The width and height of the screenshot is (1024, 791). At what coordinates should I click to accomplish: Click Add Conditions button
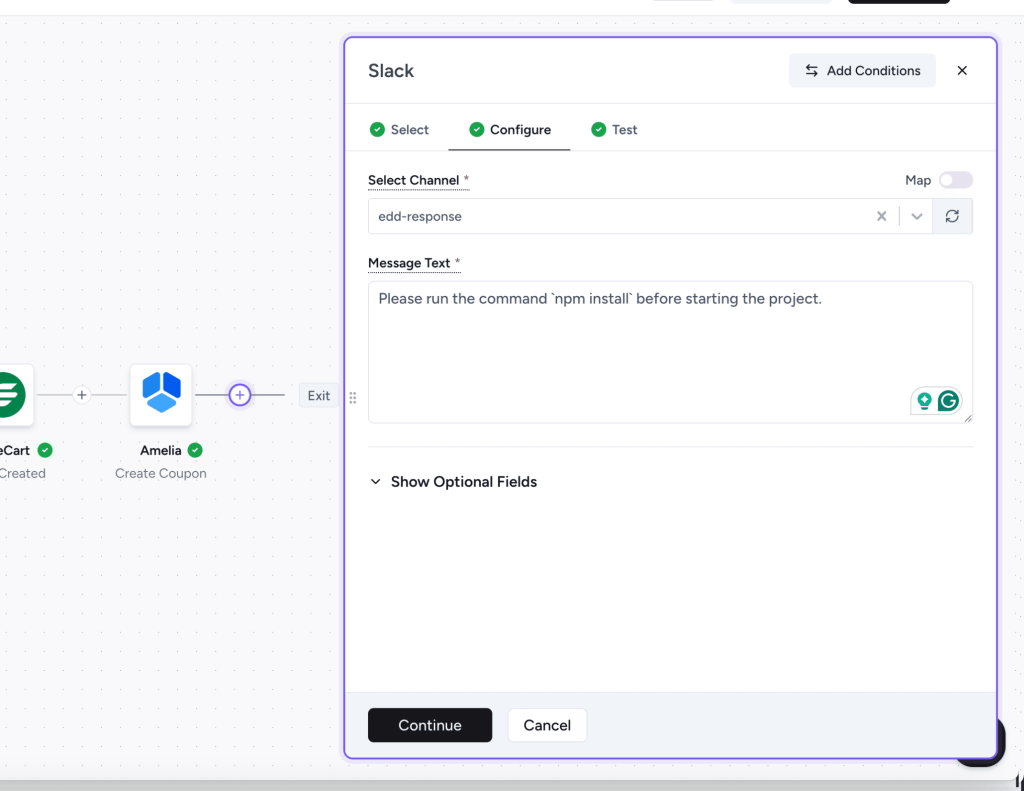(x=862, y=71)
